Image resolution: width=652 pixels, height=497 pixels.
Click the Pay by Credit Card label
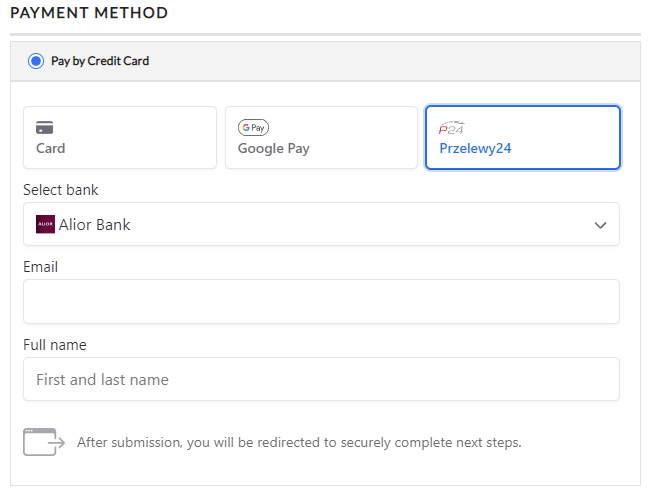[100, 61]
